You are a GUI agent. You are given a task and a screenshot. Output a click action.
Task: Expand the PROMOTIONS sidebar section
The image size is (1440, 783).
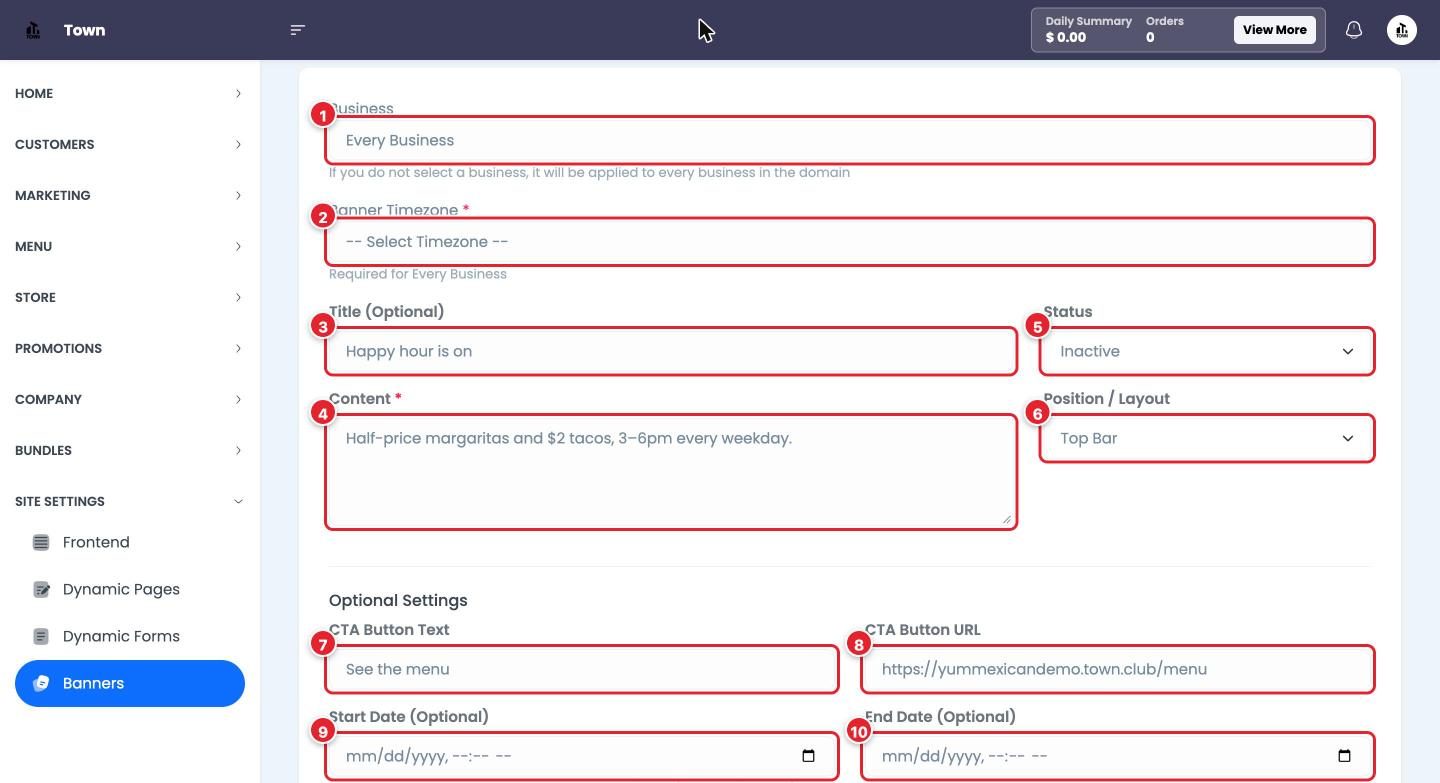pos(130,348)
